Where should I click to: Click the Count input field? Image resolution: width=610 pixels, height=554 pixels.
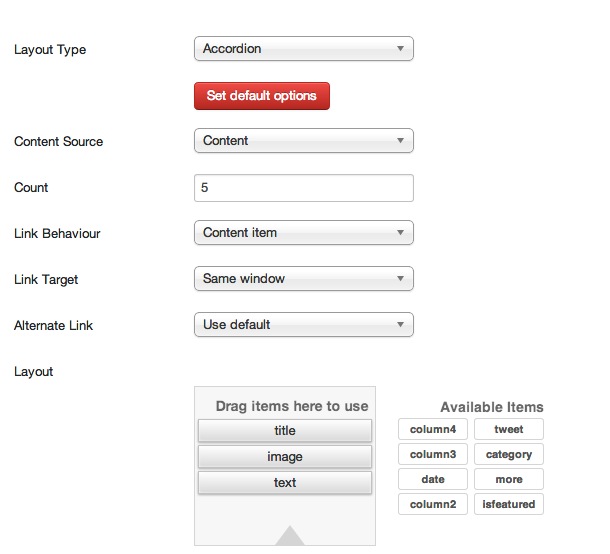point(303,188)
